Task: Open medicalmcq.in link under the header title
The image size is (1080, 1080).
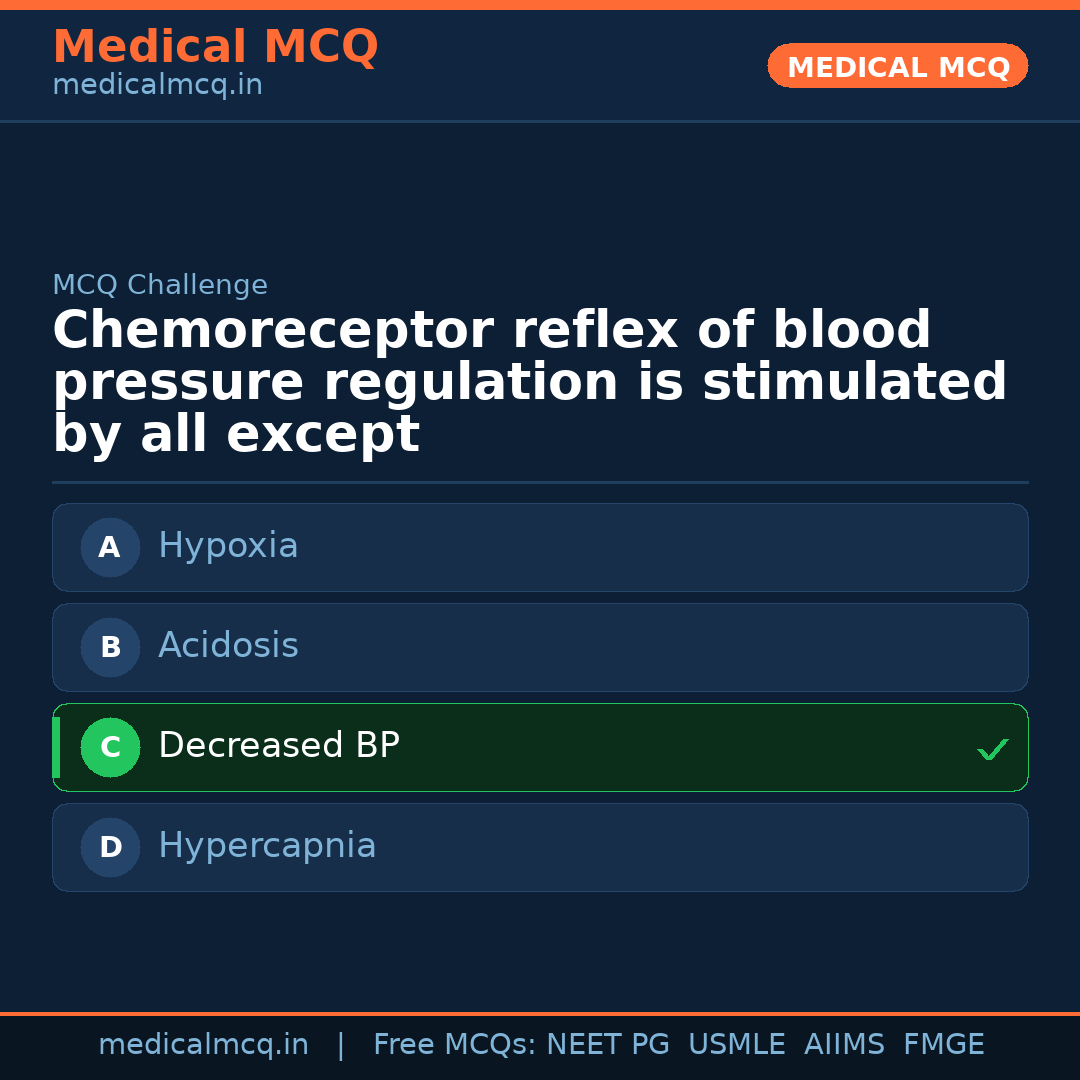Action: point(157,86)
